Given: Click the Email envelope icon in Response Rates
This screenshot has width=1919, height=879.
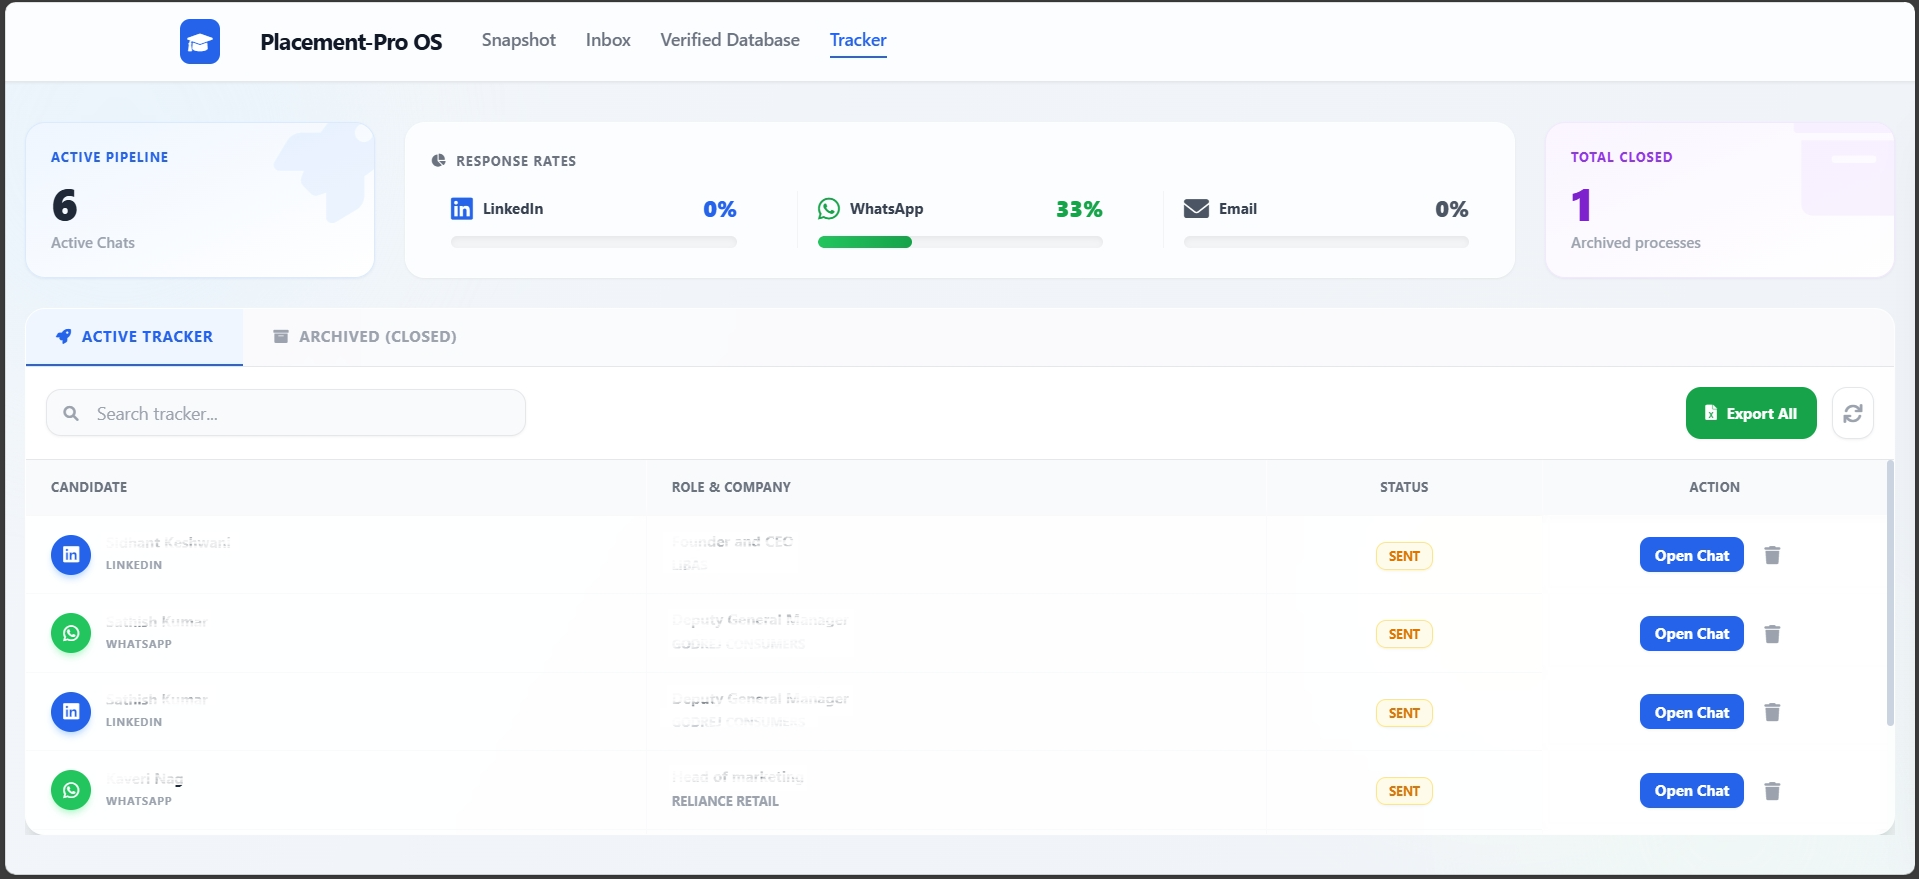Looking at the screenshot, I should [1196, 209].
